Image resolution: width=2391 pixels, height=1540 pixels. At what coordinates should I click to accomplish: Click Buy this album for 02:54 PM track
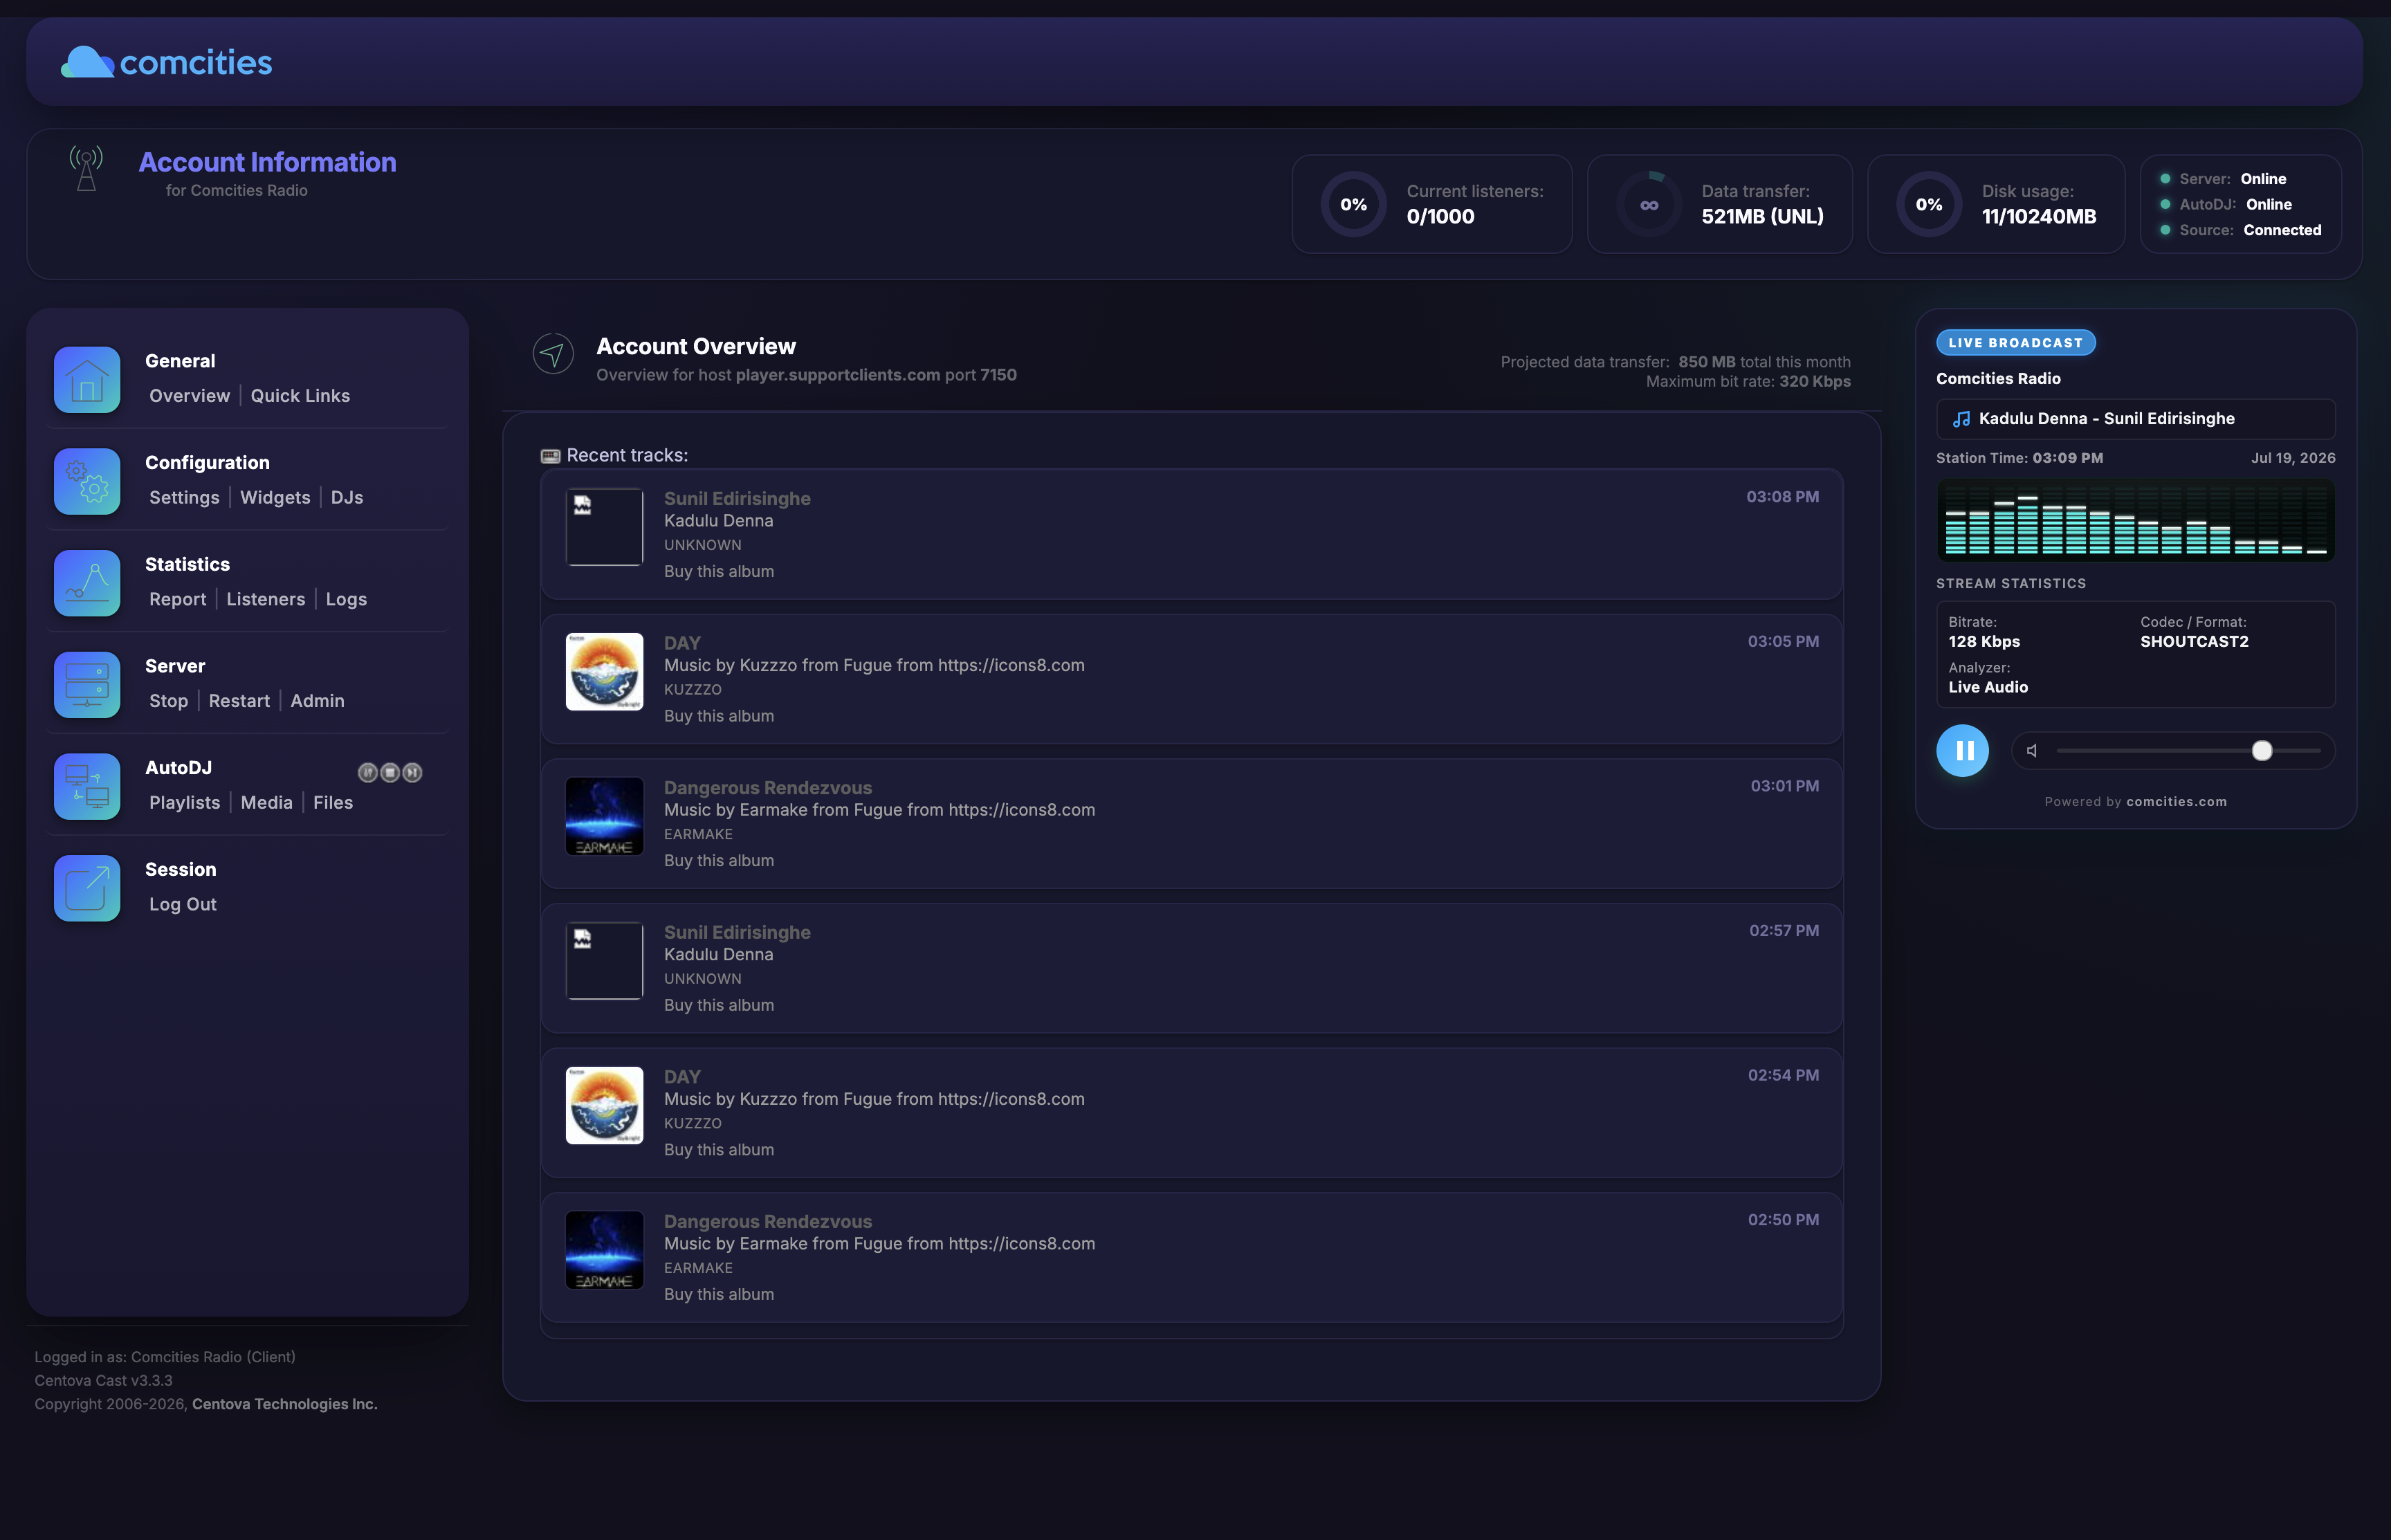719,1150
